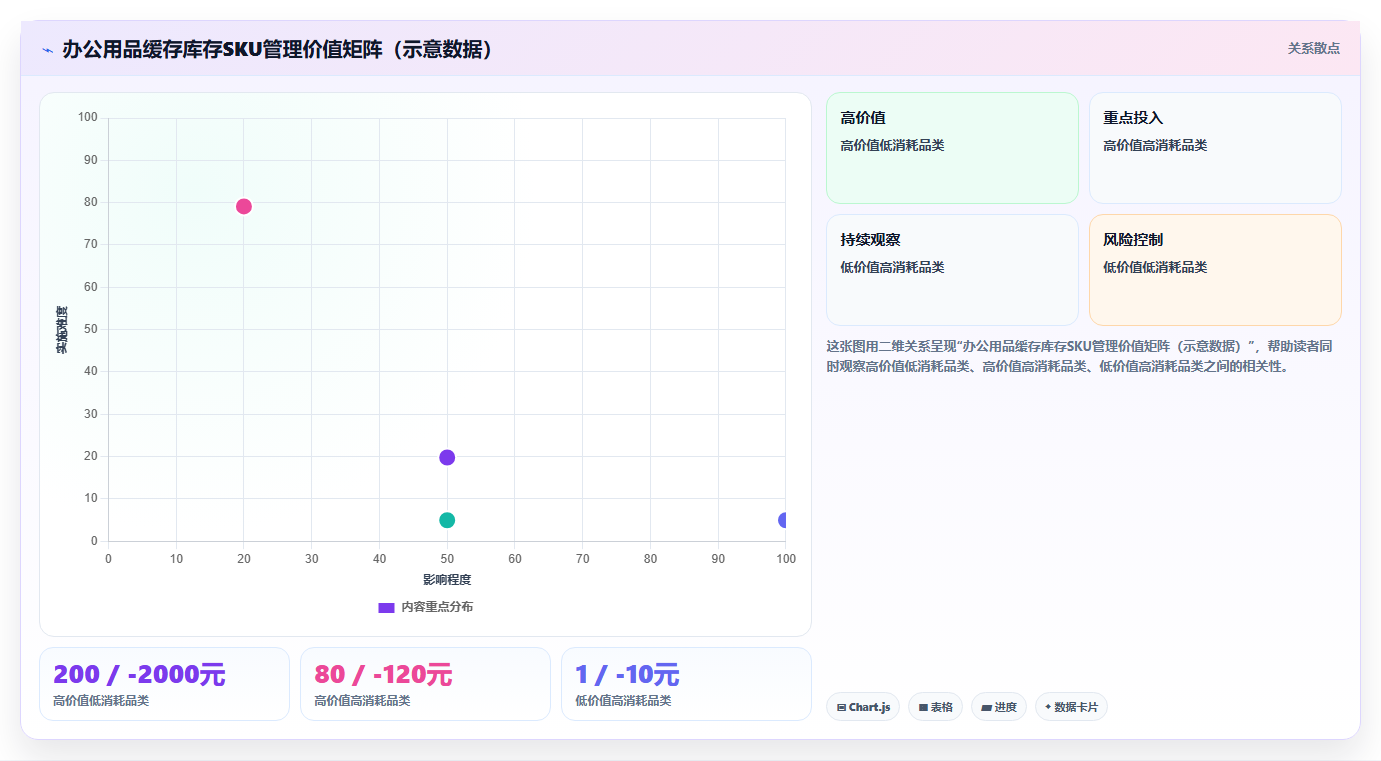Toggle the 内容重点分布 legend swatch
1381x761 pixels.
[386, 607]
